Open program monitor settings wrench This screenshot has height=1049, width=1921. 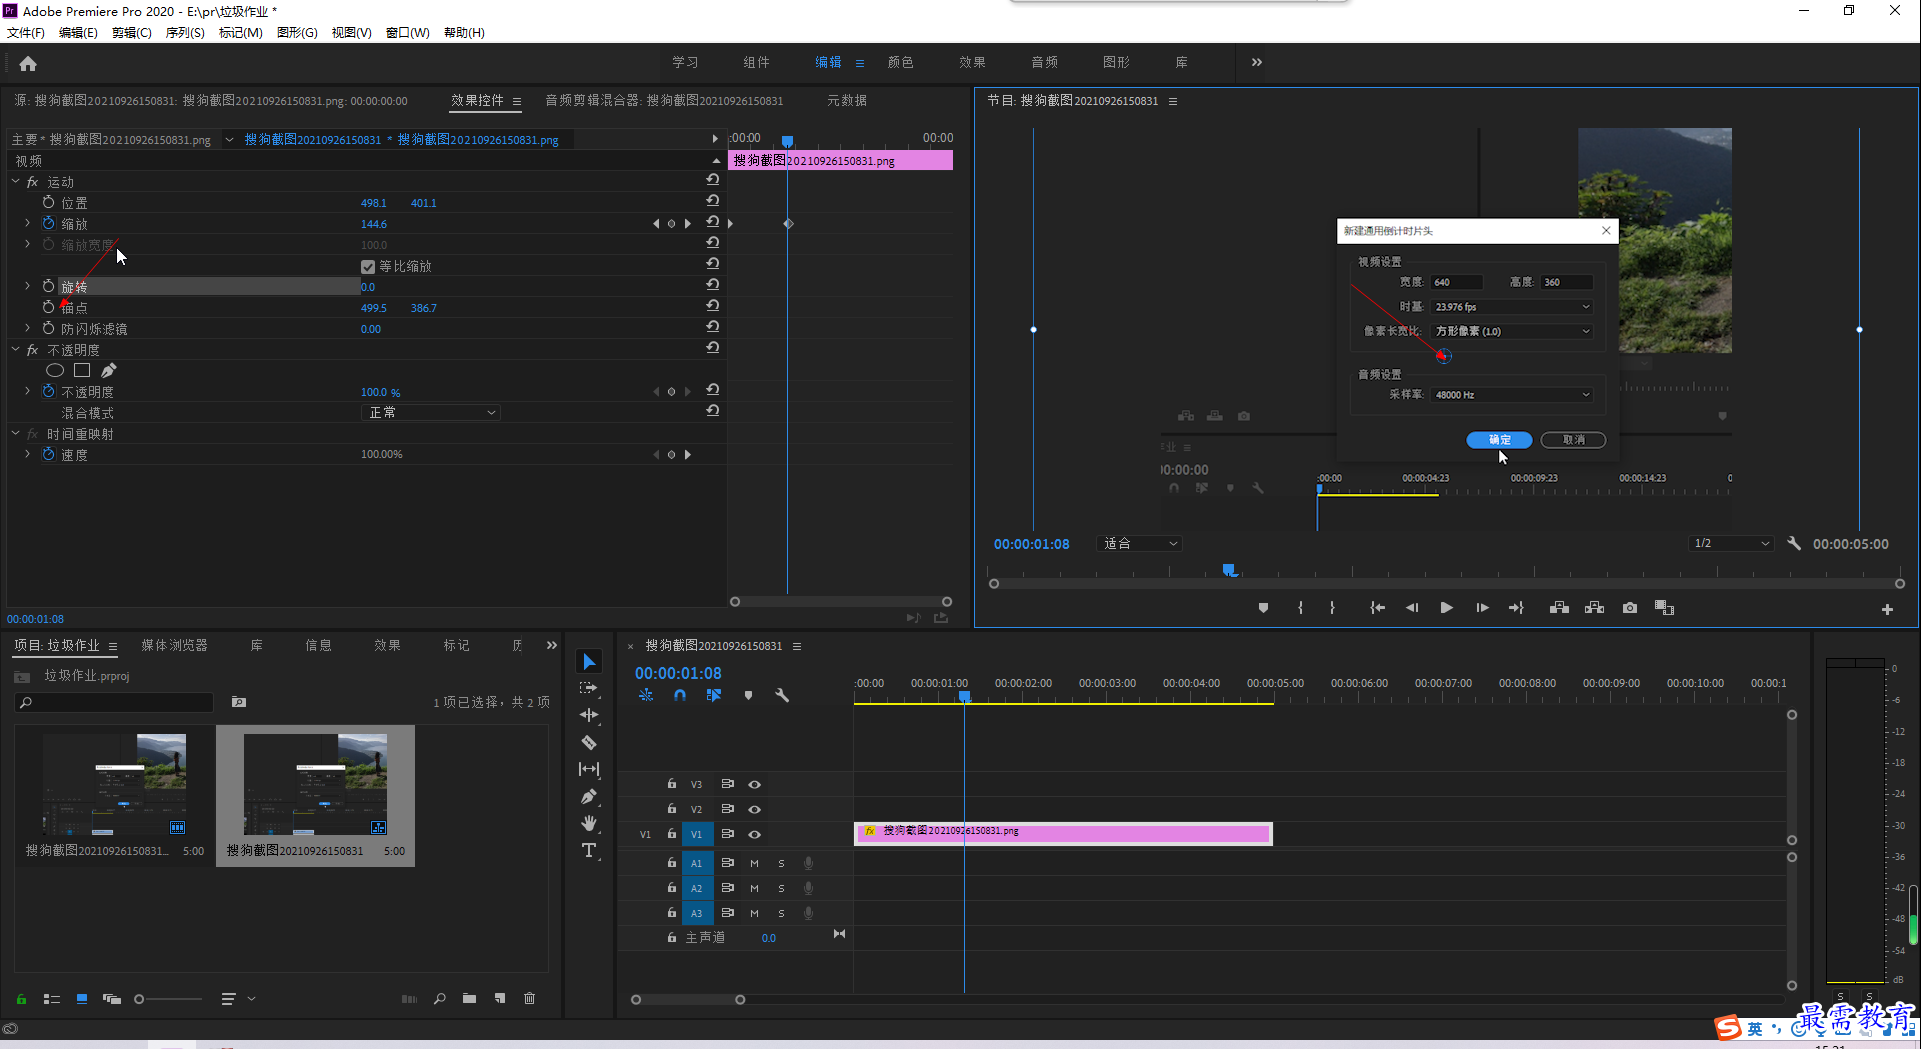(1794, 544)
